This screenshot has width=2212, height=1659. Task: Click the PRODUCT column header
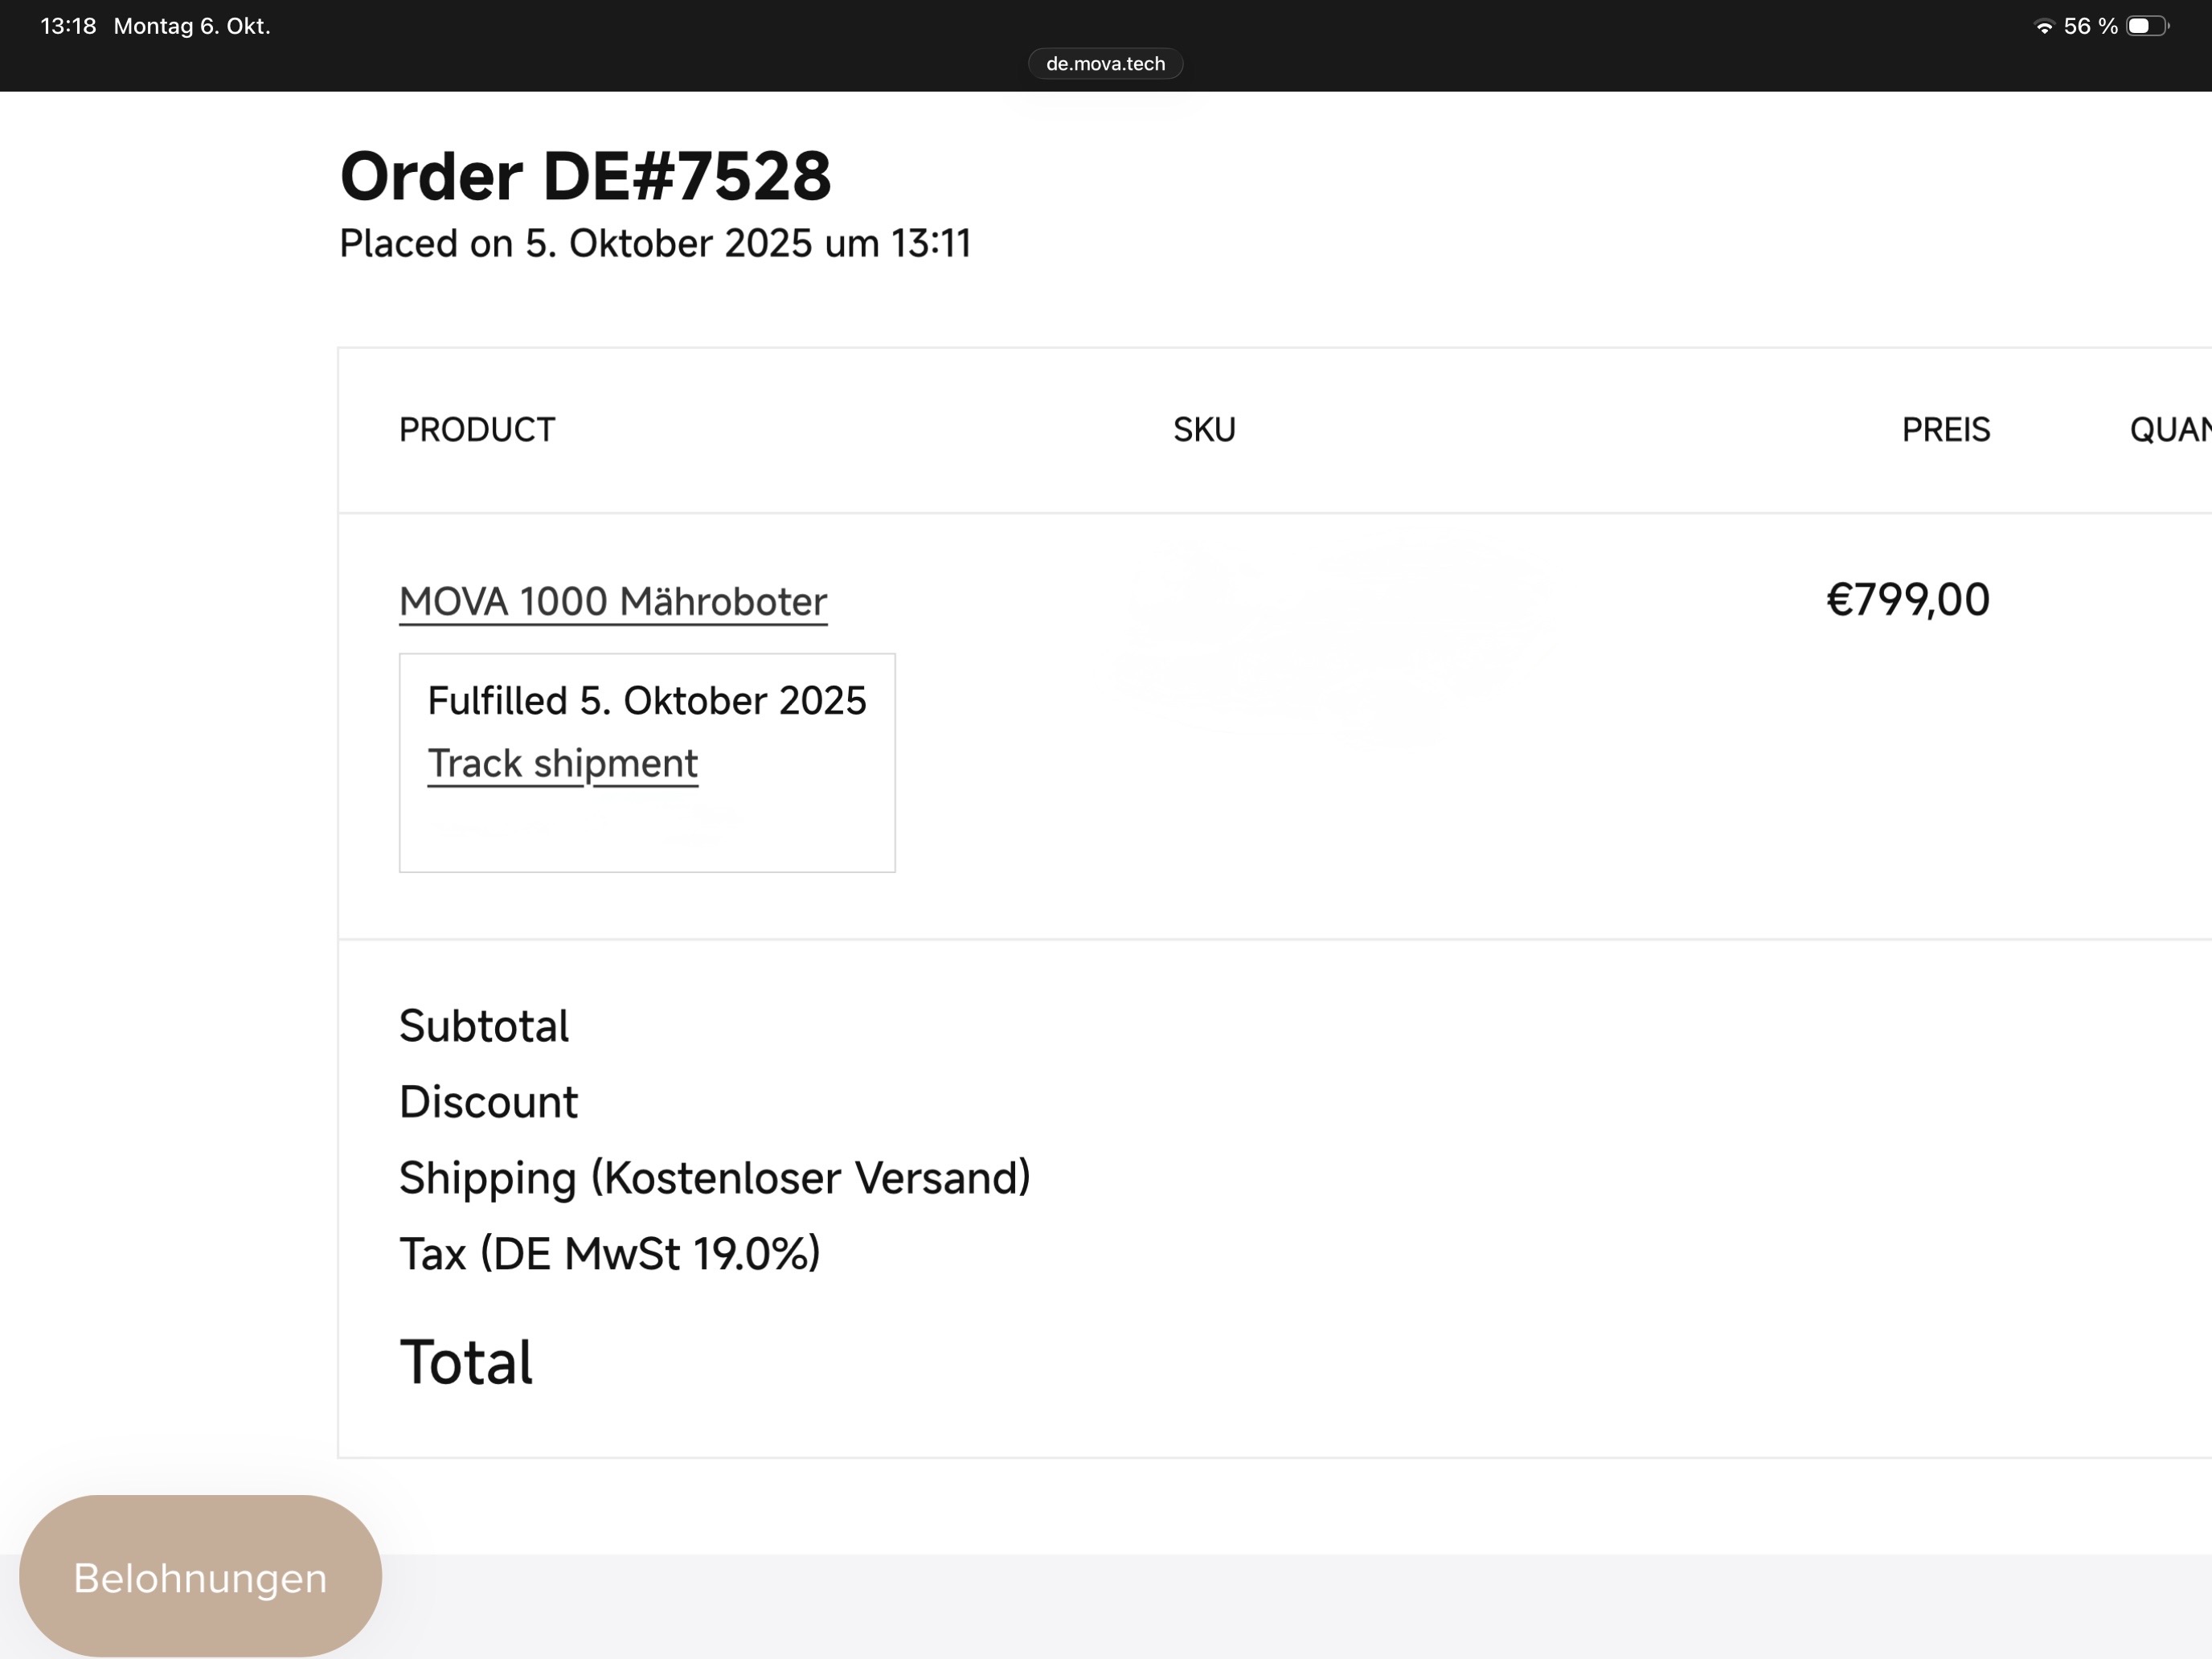[x=476, y=430]
